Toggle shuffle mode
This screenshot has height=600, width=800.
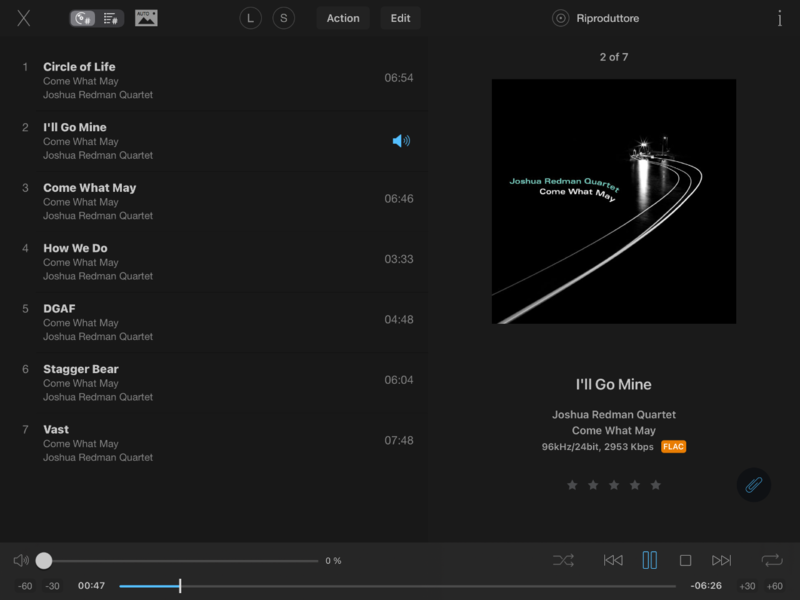pyautogui.click(x=563, y=561)
